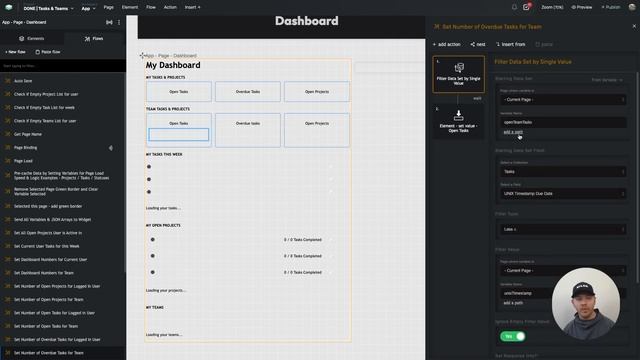Click the Publish button
Screen dimensions: 640x360
[611, 7]
